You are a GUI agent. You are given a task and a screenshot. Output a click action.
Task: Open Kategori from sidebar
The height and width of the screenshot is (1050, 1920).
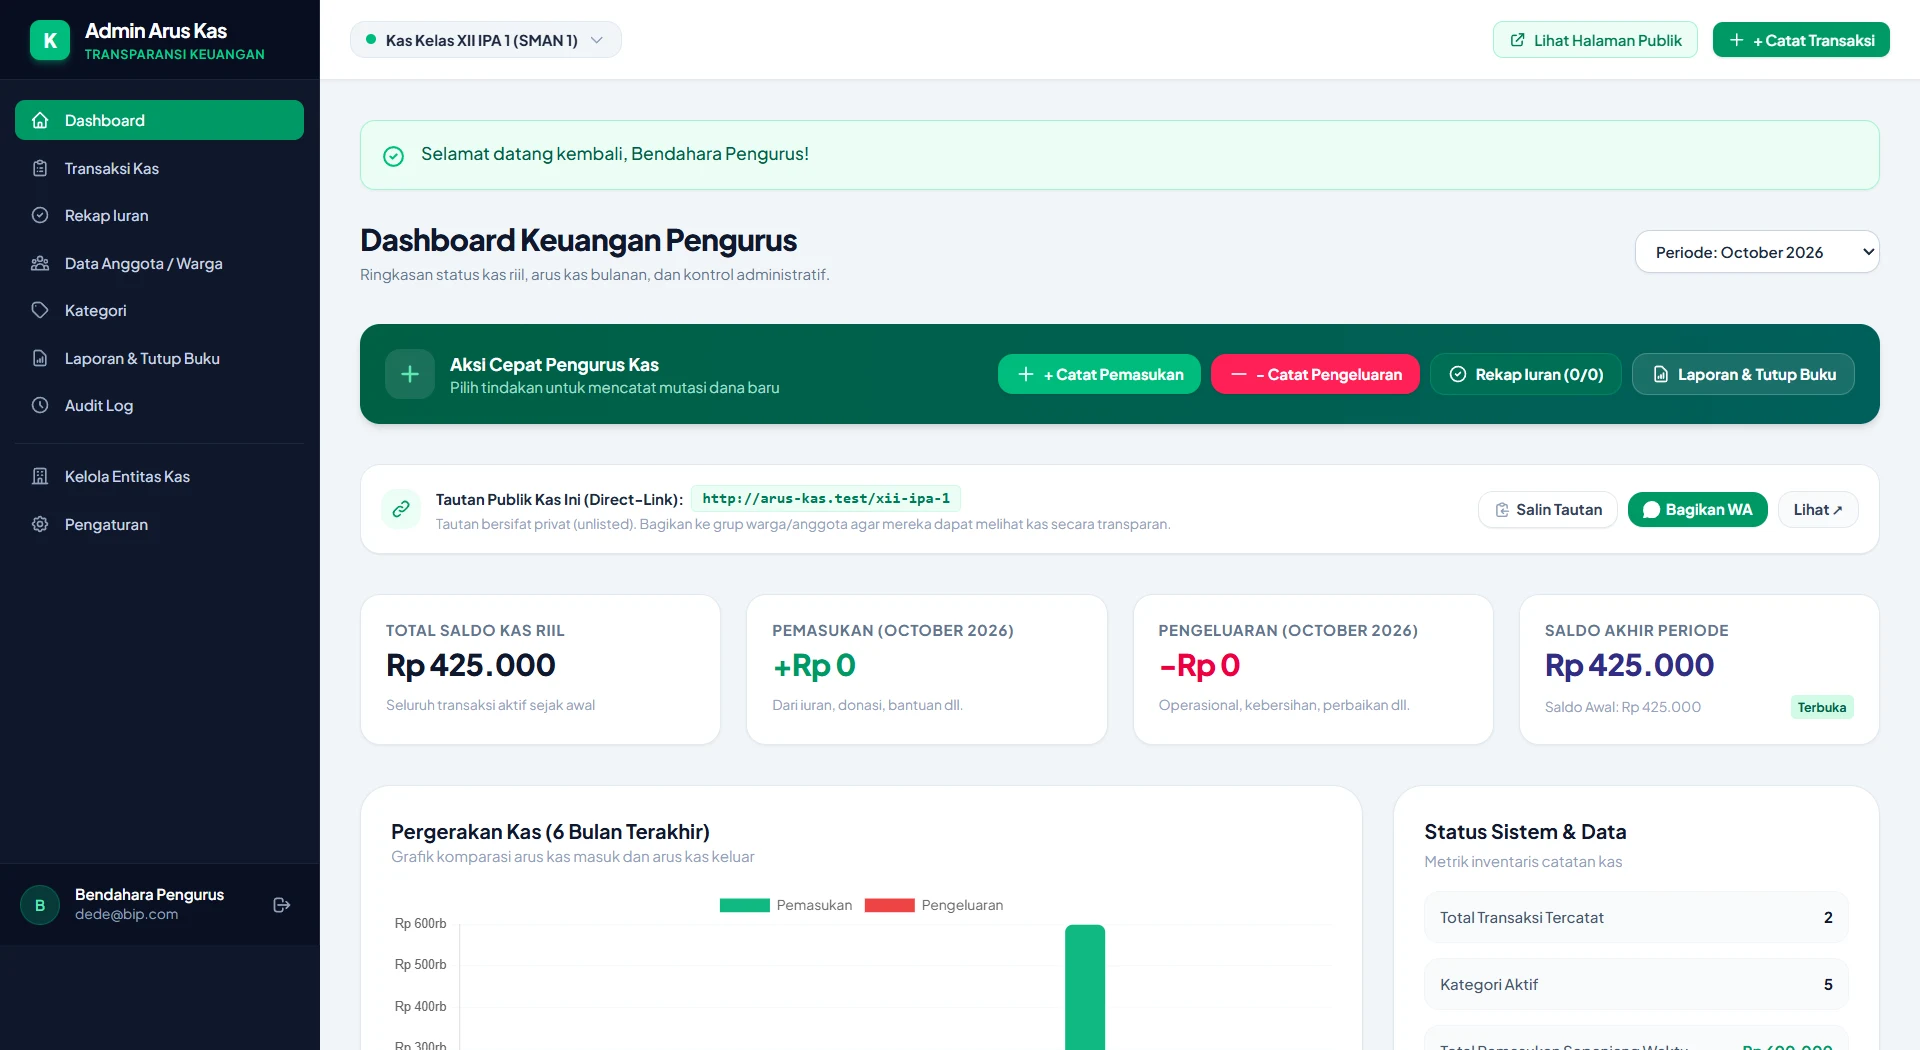pyautogui.click(x=159, y=310)
